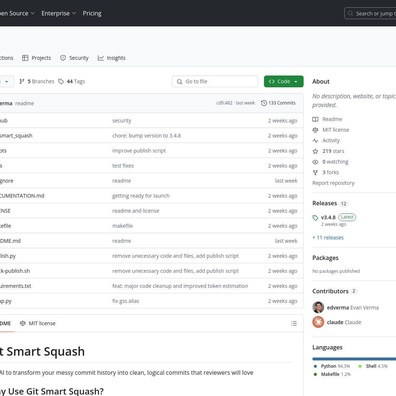Click the eye icon beside 0 watching
This screenshot has height=396, width=396.
[x=315, y=162]
